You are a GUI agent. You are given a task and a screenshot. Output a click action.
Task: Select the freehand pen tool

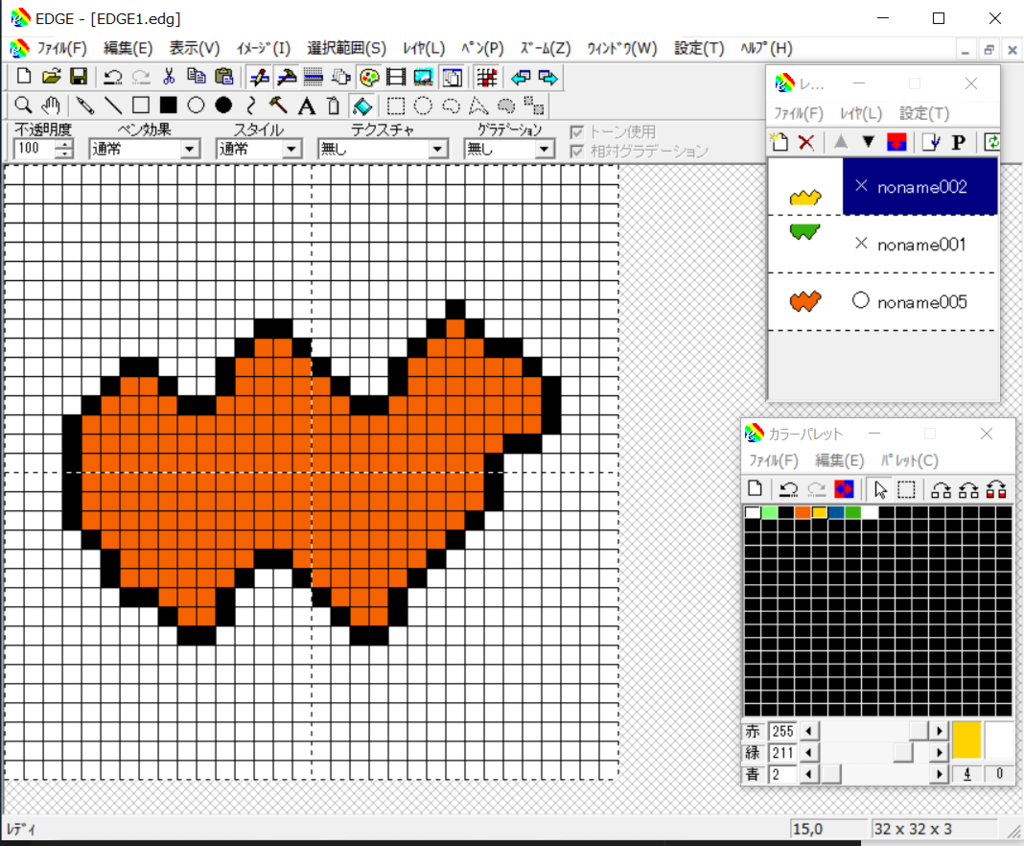coord(85,105)
